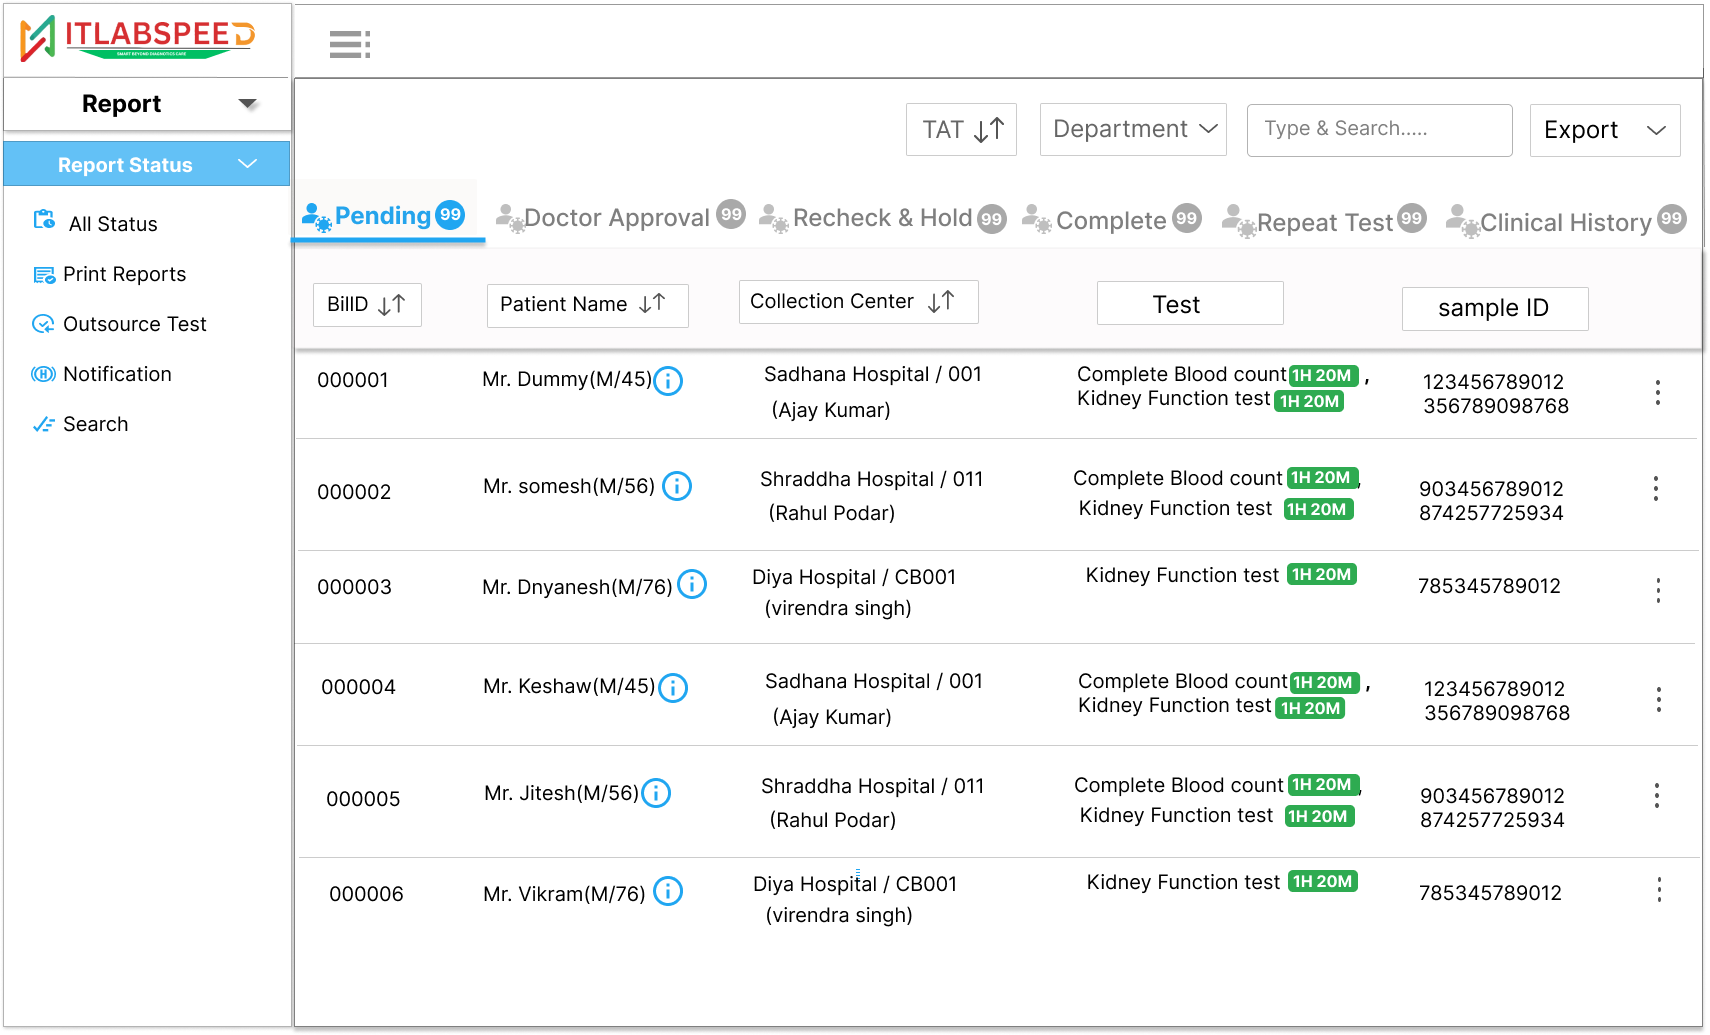Click the Outsource Test sidebar icon
The image size is (1710, 1035).
click(43, 324)
